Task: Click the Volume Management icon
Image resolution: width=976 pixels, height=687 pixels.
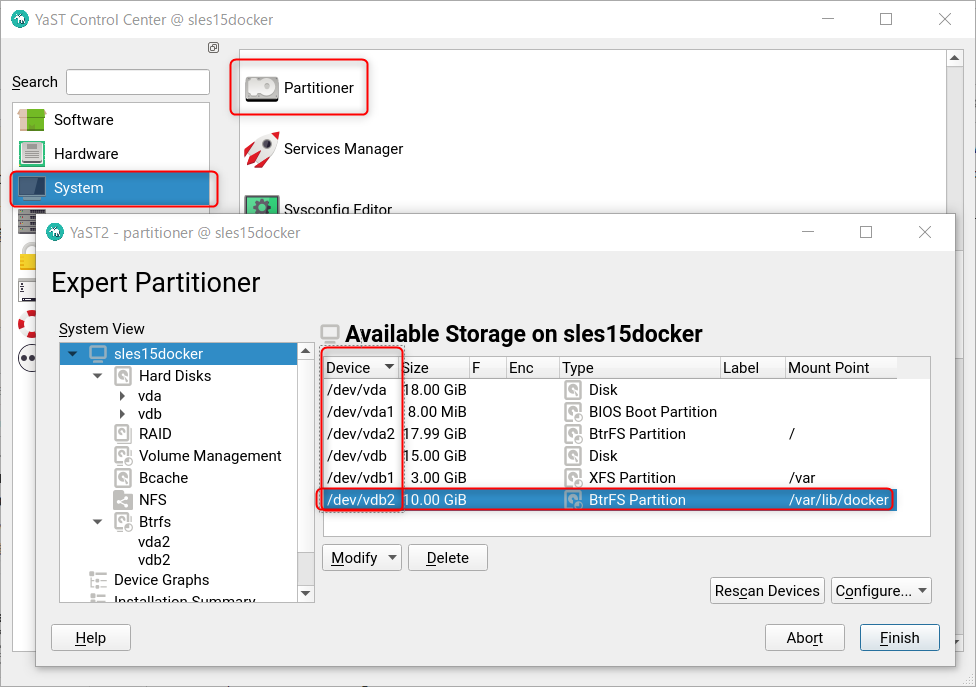Action: click(x=123, y=456)
